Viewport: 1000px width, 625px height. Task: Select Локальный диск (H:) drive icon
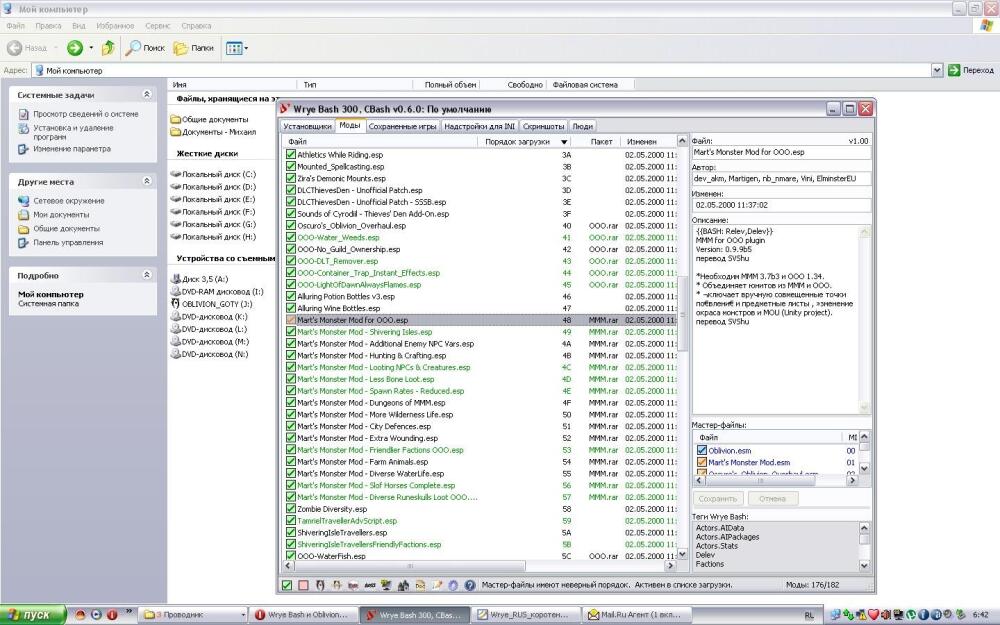click(176, 237)
